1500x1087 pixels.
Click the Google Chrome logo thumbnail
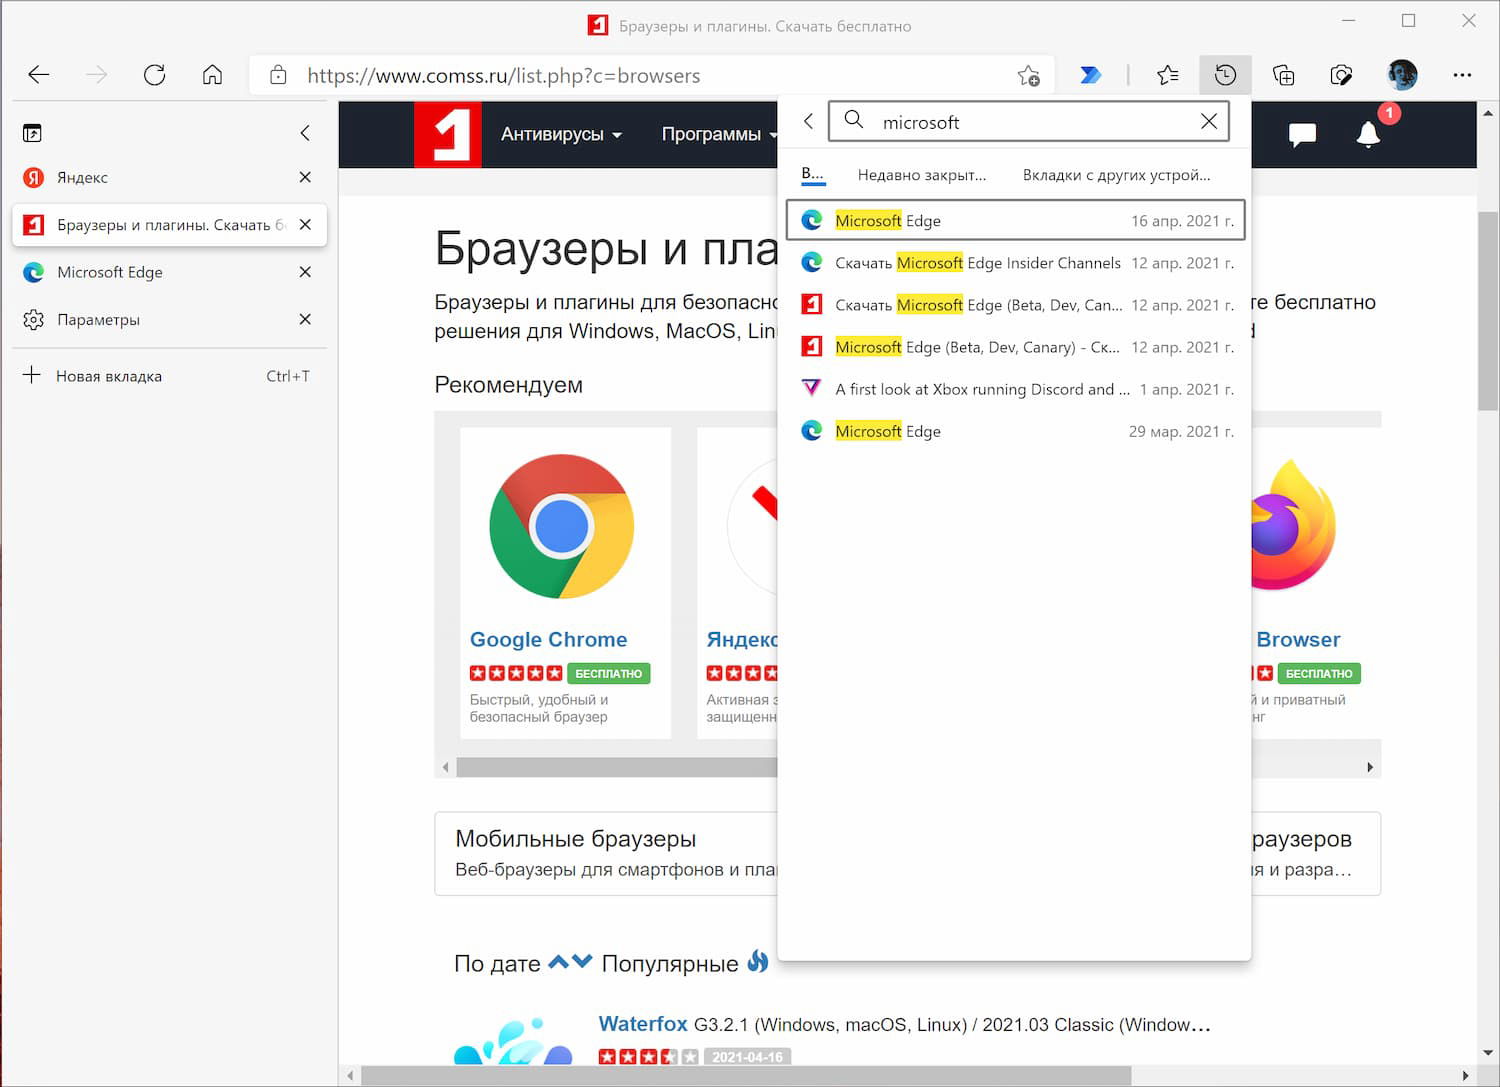[561, 526]
